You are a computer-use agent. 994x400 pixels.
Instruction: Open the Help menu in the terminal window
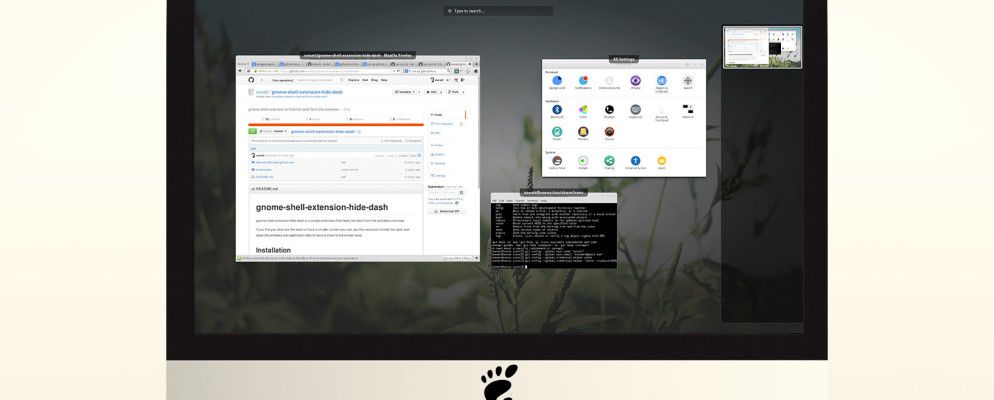pyautogui.click(x=543, y=200)
